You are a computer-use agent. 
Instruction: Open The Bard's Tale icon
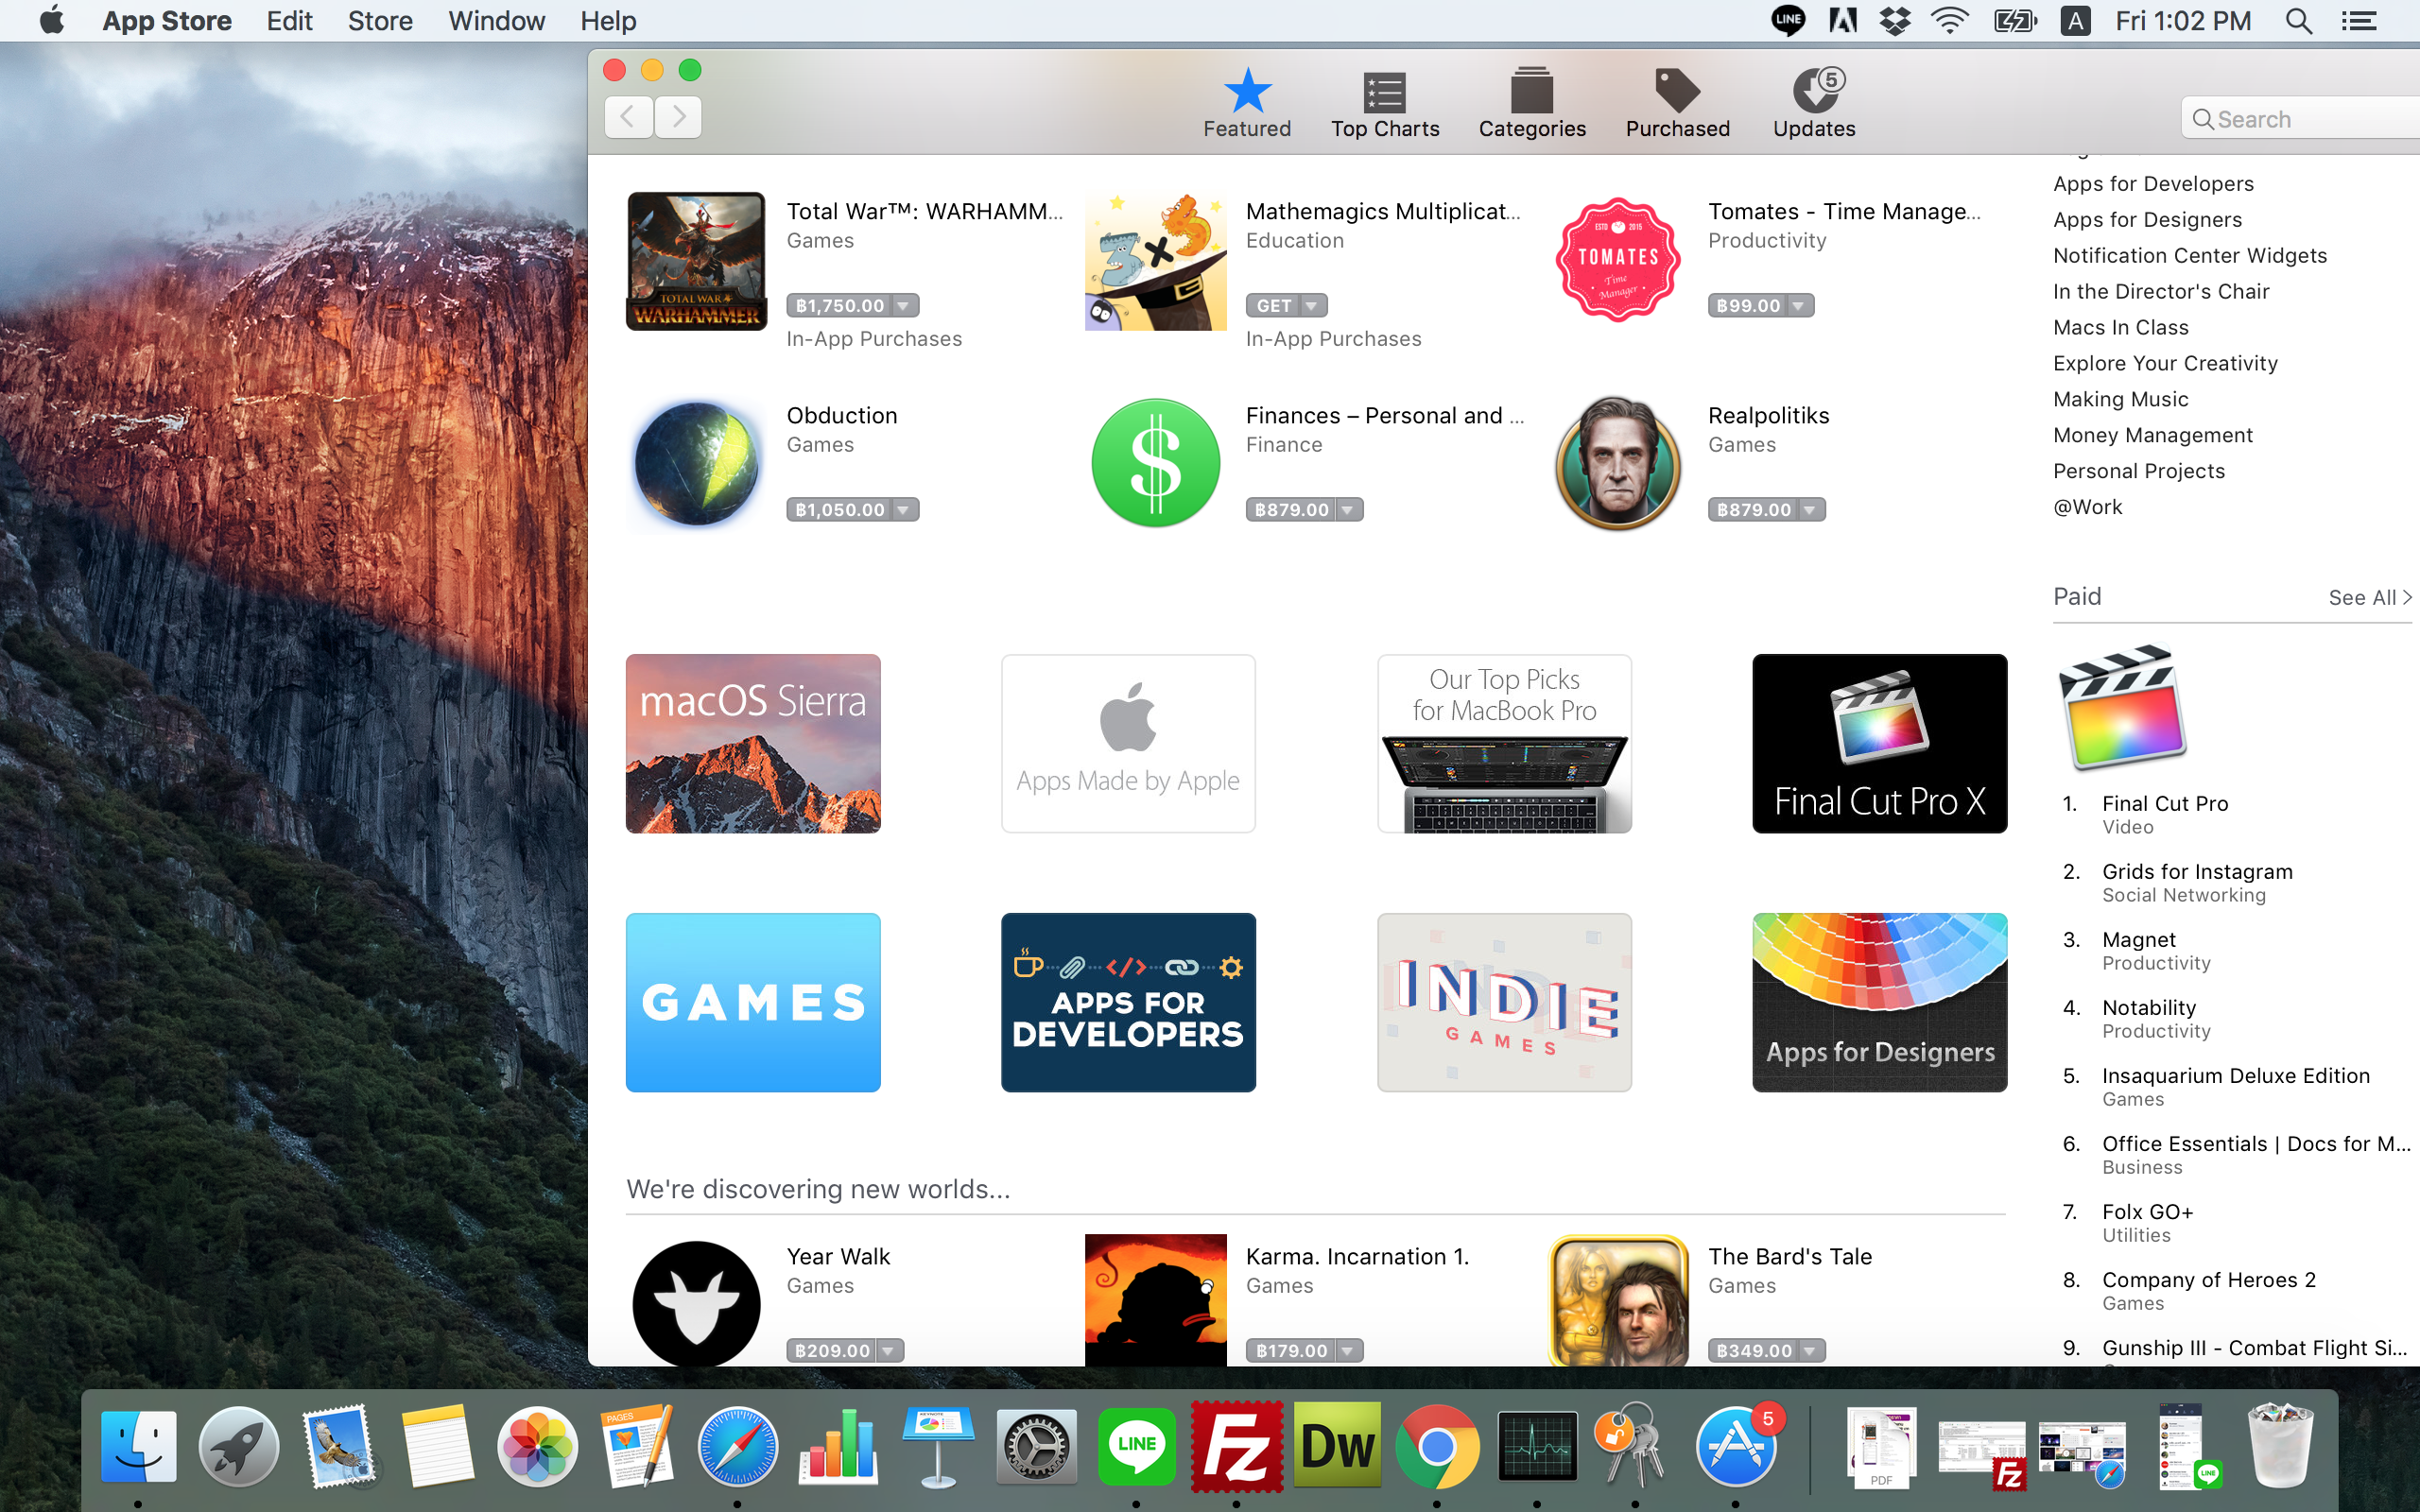point(1617,1300)
